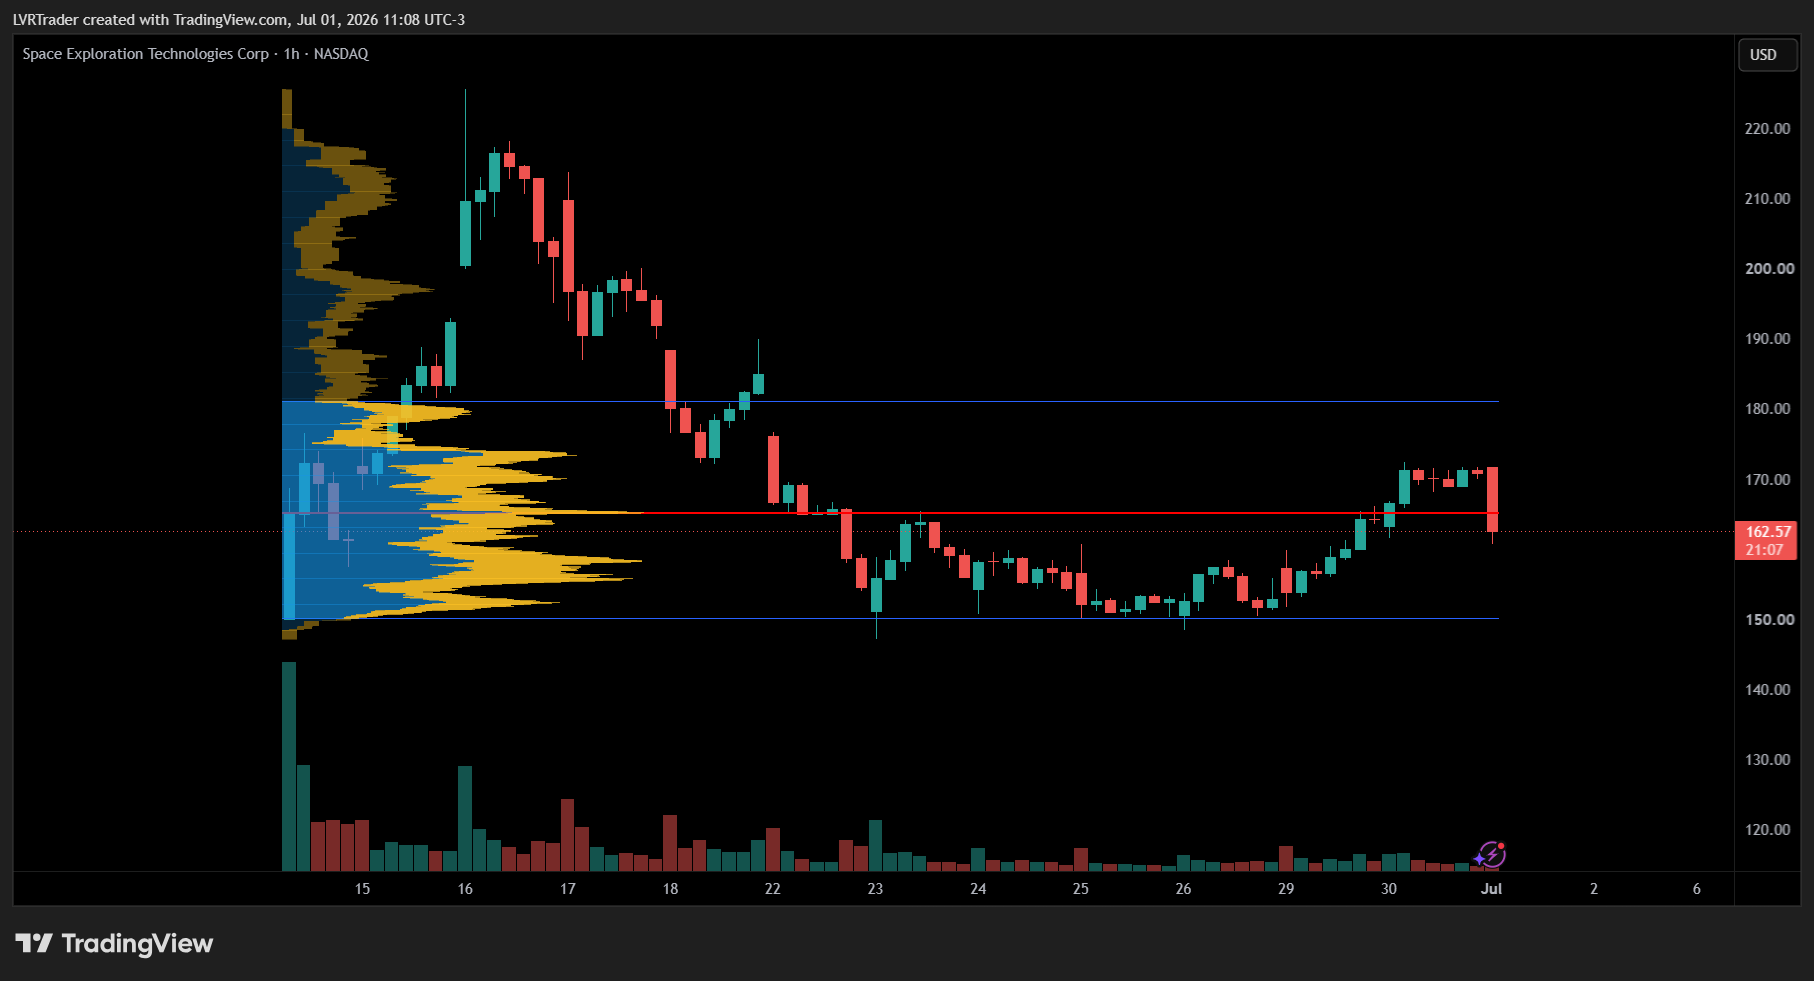Select the gray horizontal line near 181
Screen dimensions: 1814x981
(890, 401)
